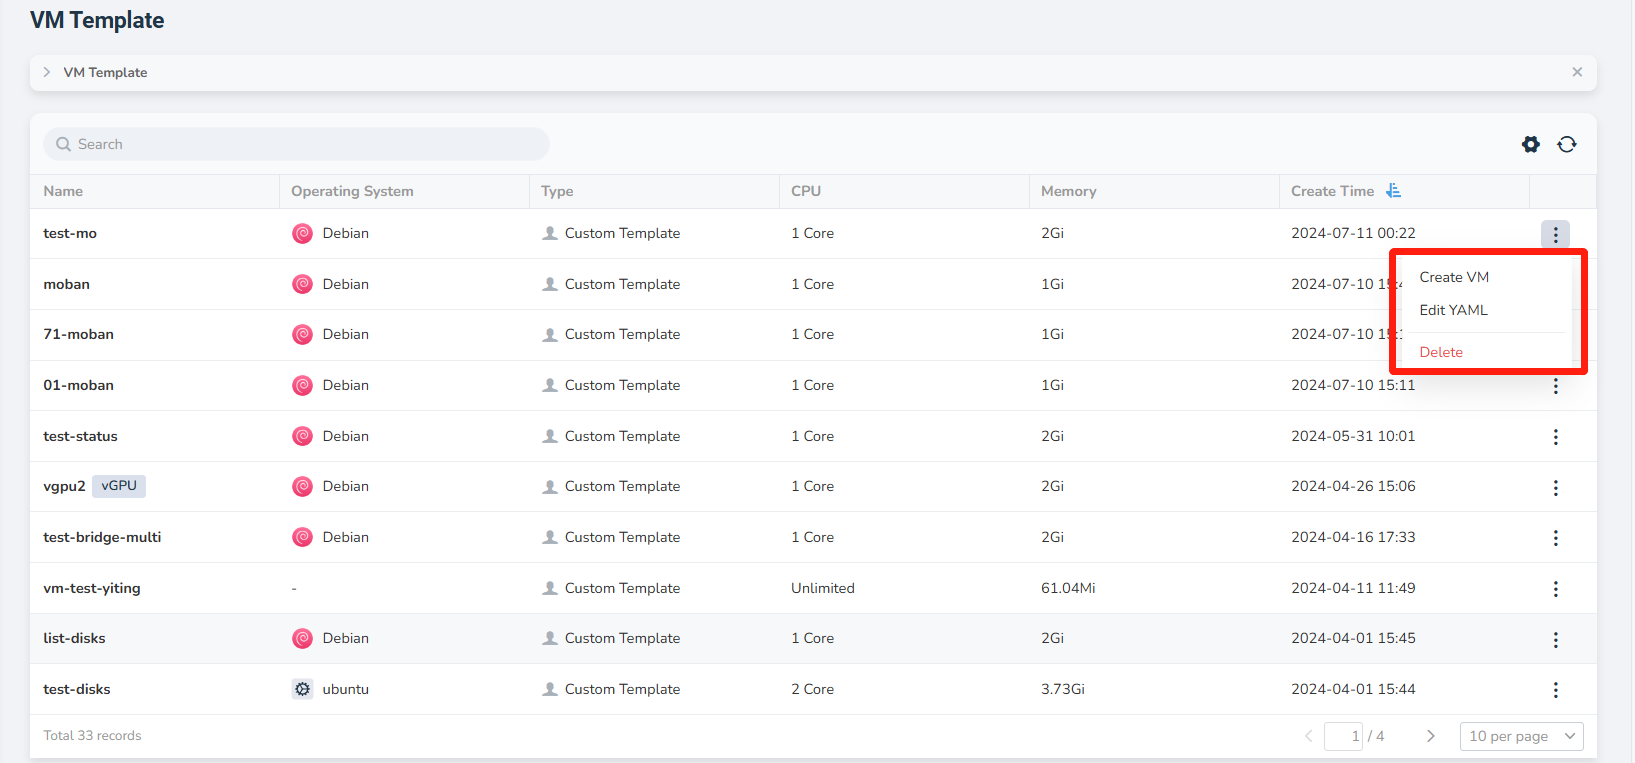The image size is (1635, 763).
Task: Open actions menu for test-disks template
Action: (x=1555, y=690)
